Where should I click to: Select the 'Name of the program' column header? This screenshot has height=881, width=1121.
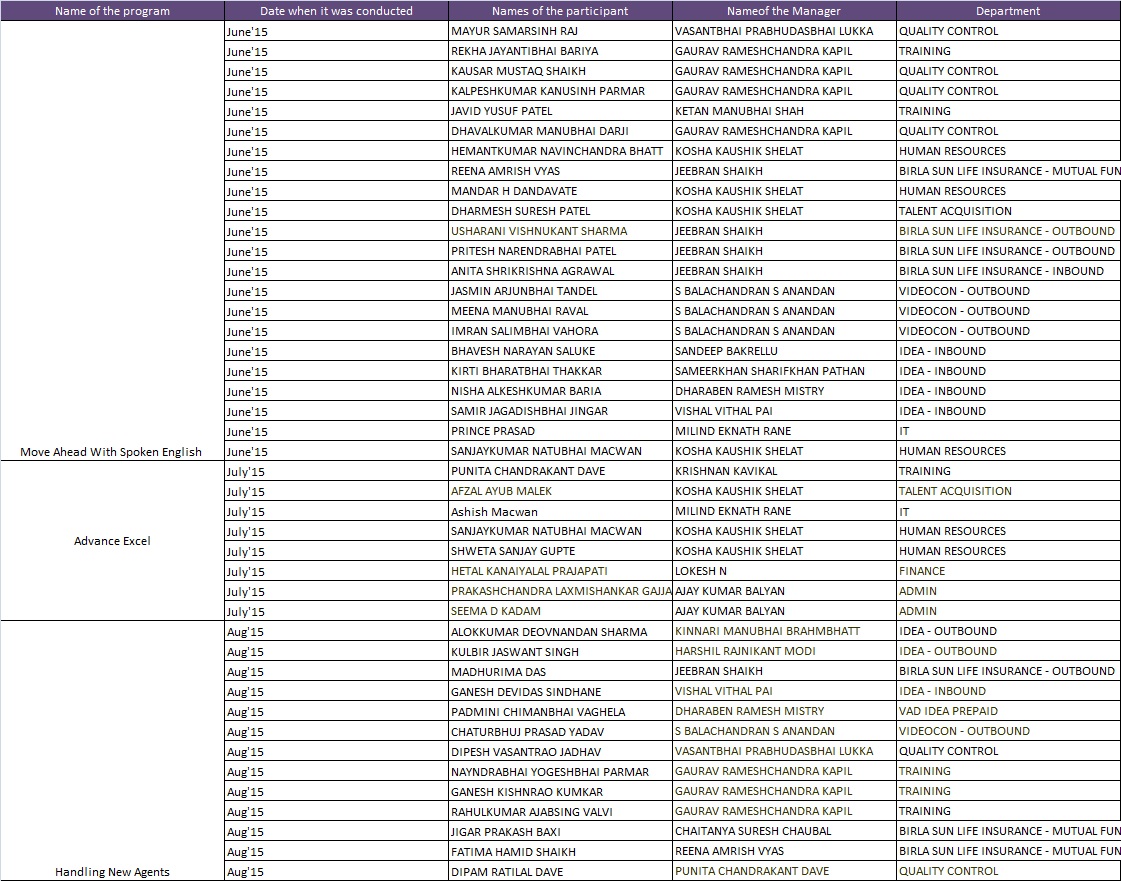point(112,11)
